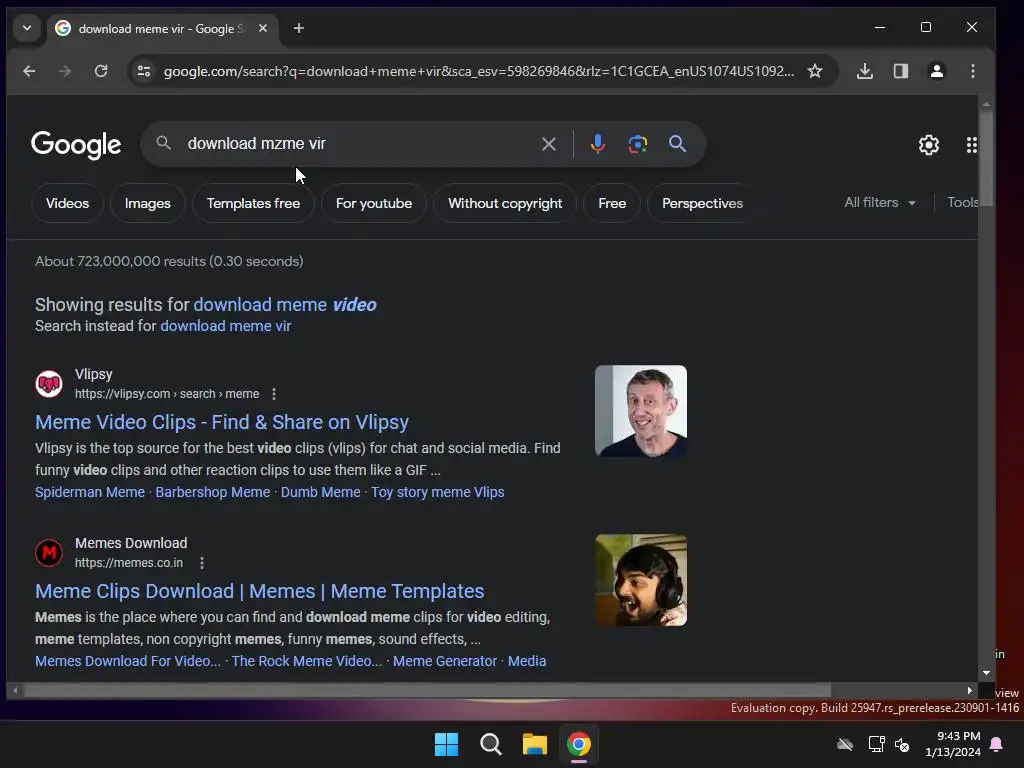This screenshot has width=1024, height=768.
Task: View site information icon in address bar
Action: point(144,71)
